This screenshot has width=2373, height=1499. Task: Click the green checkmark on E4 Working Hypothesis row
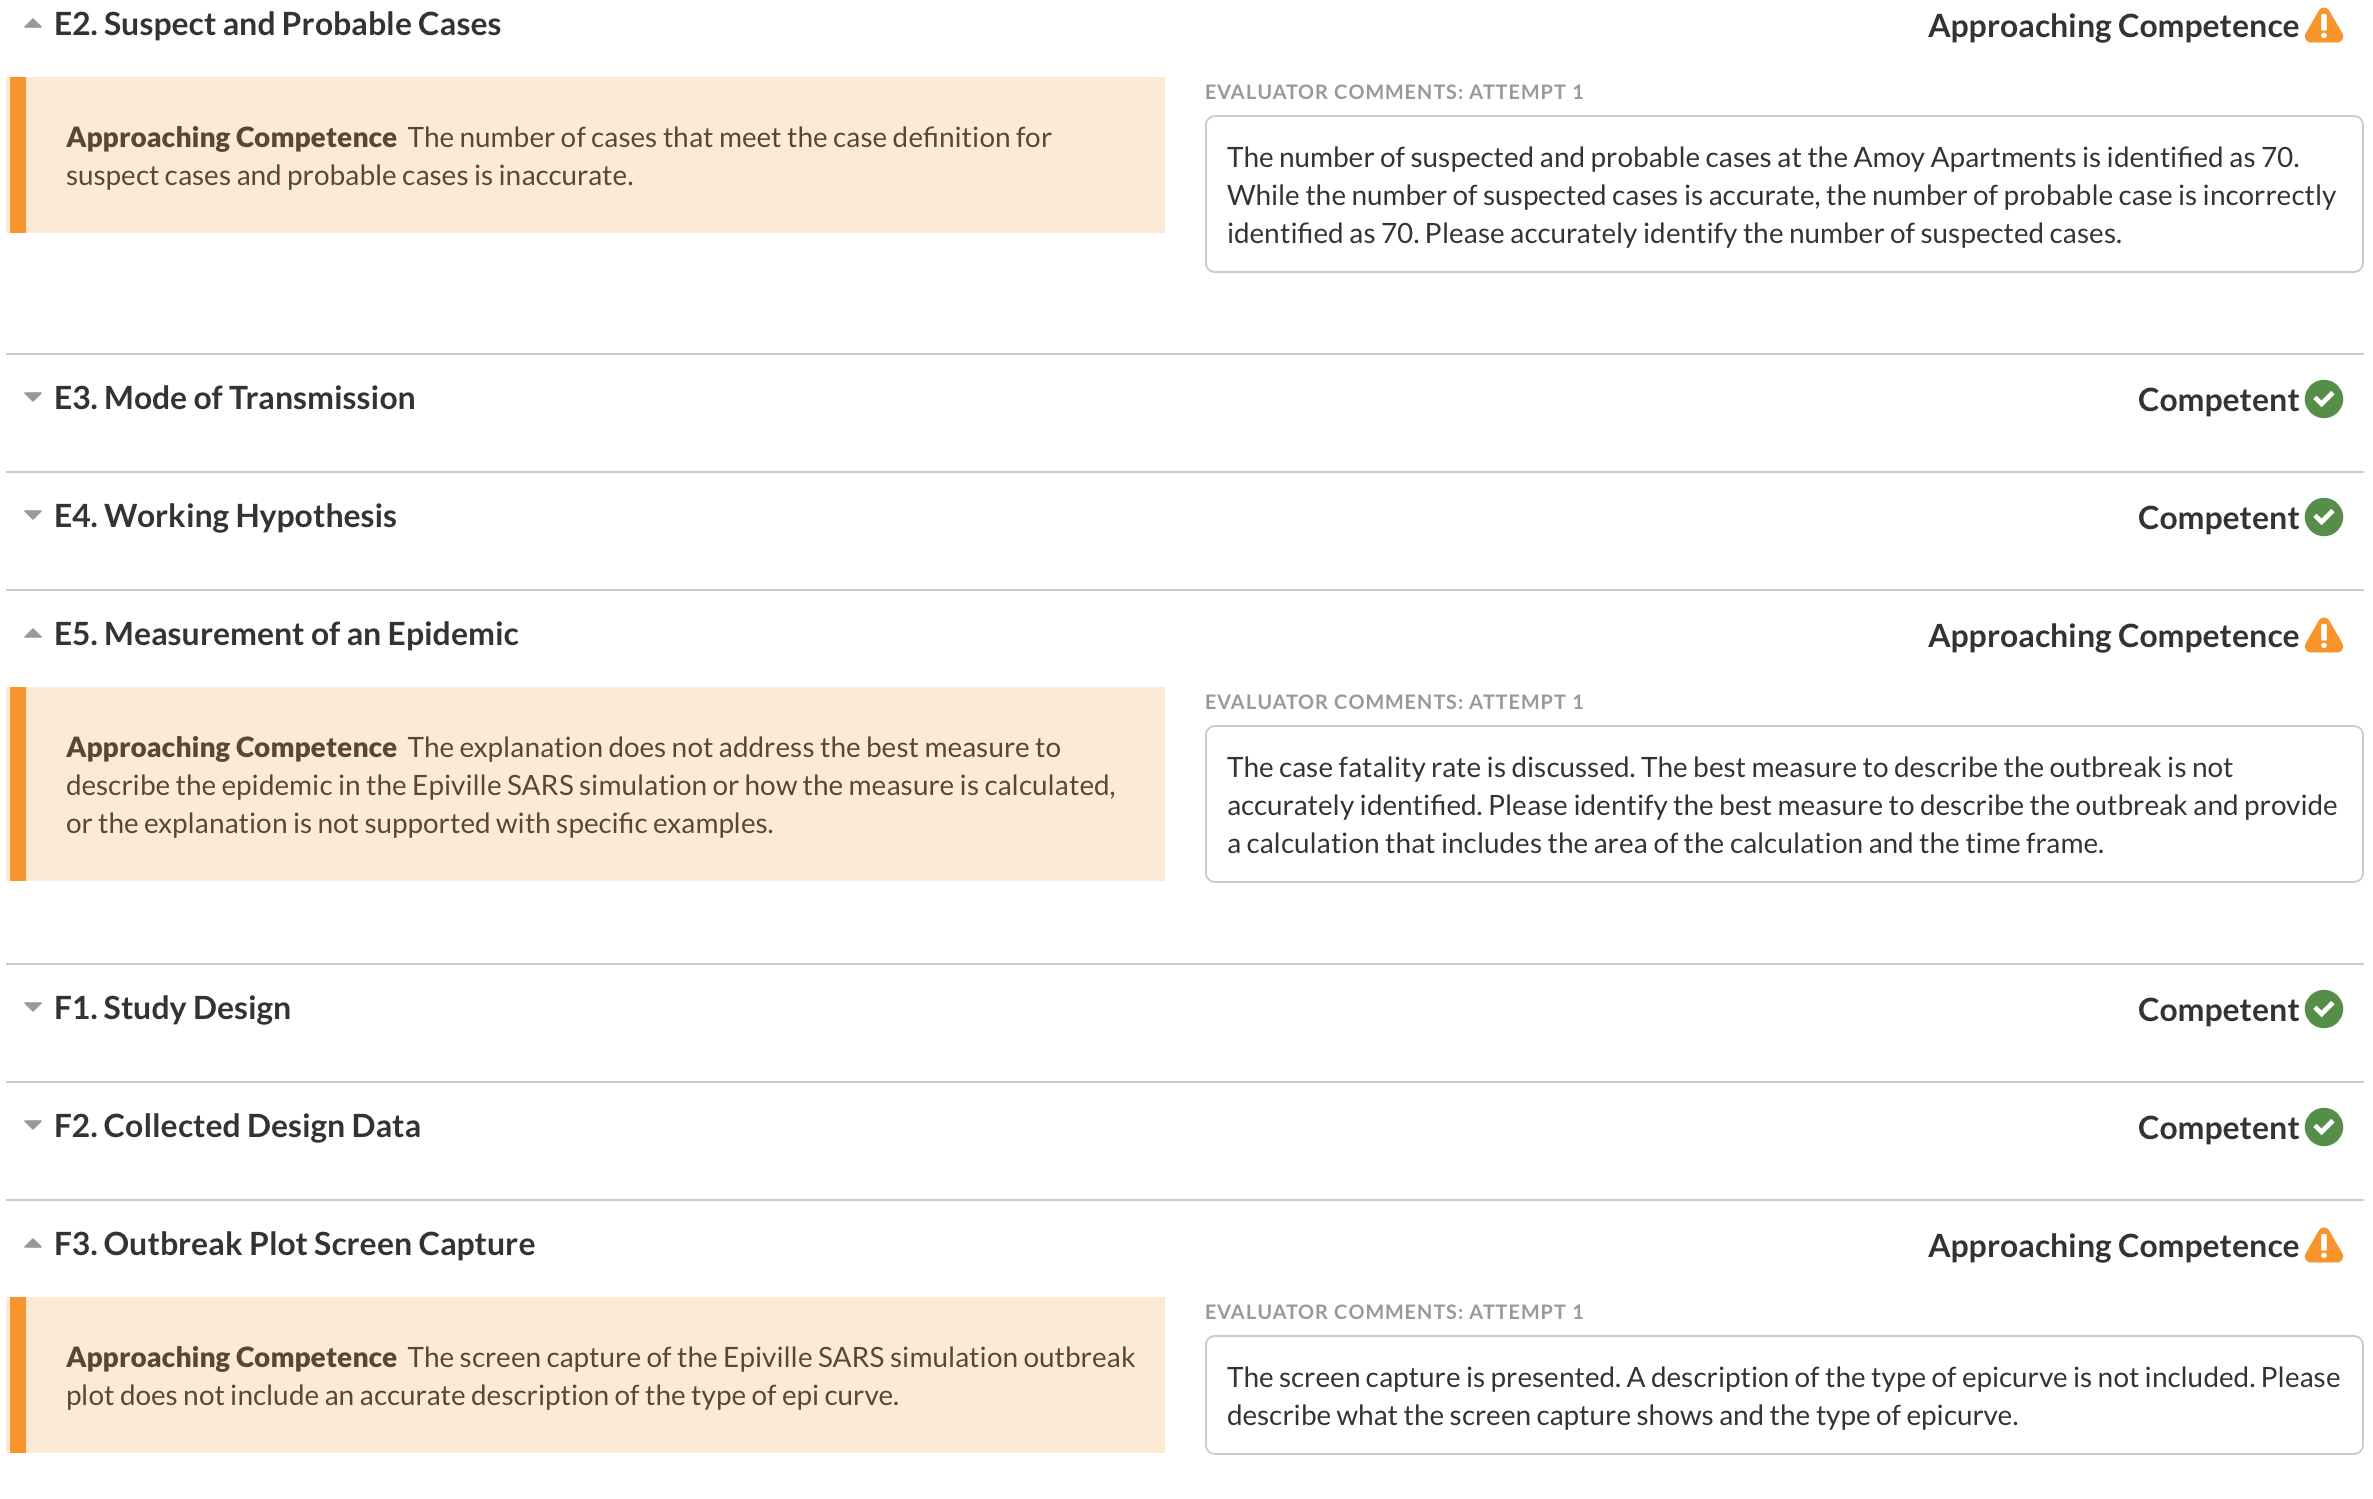click(2324, 517)
